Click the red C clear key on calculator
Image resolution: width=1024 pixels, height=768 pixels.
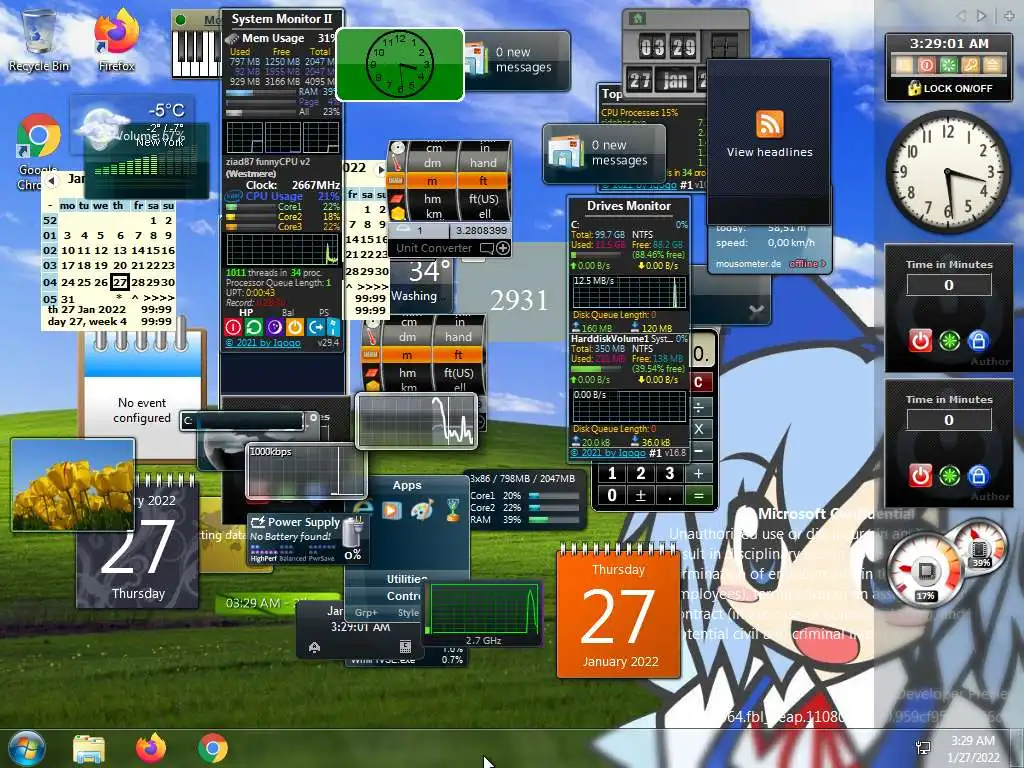[699, 383]
